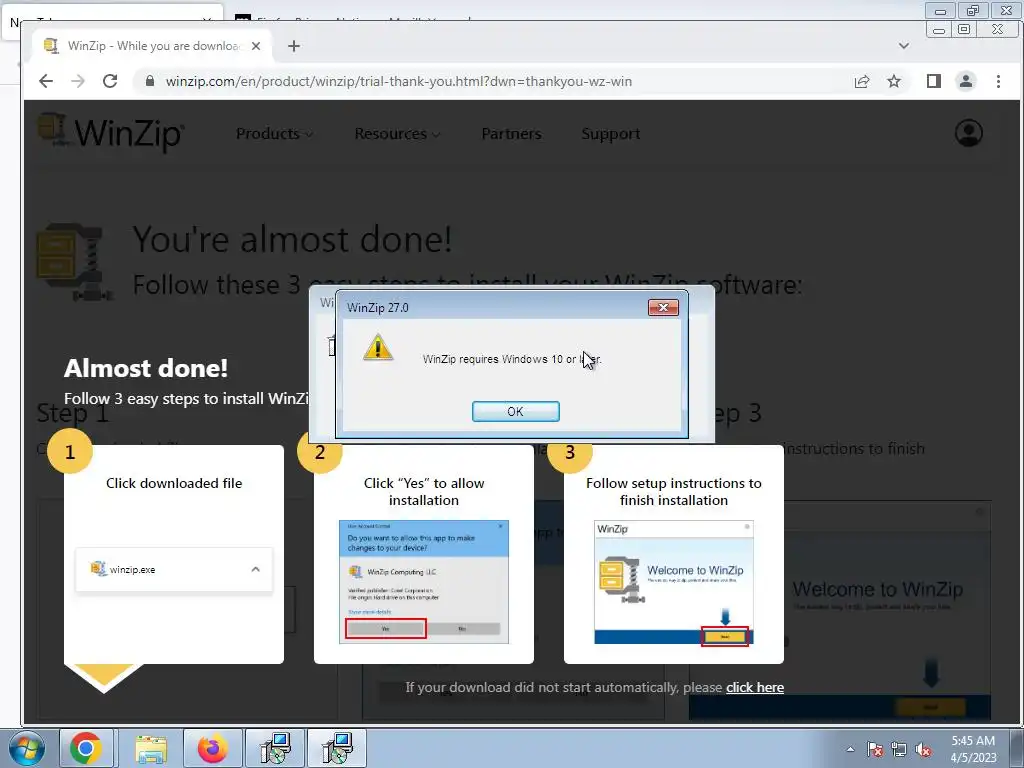Viewport: 1024px width, 768px height.
Task: Close the WinZip 27.0 warning dialog
Action: tap(663, 308)
